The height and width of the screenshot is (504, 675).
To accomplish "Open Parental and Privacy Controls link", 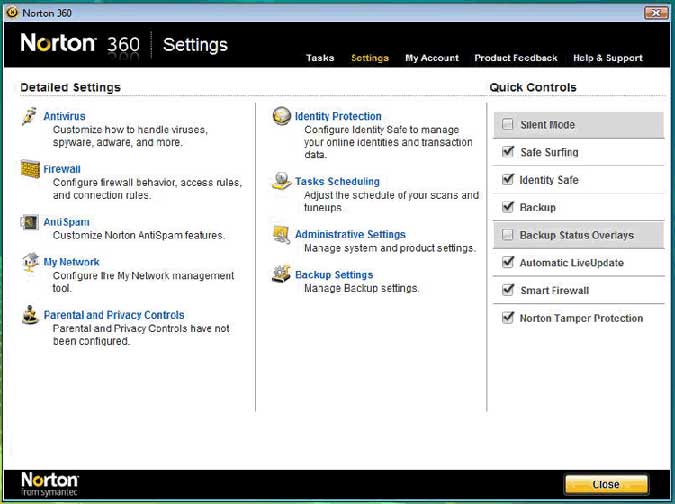I will coord(114,315).
